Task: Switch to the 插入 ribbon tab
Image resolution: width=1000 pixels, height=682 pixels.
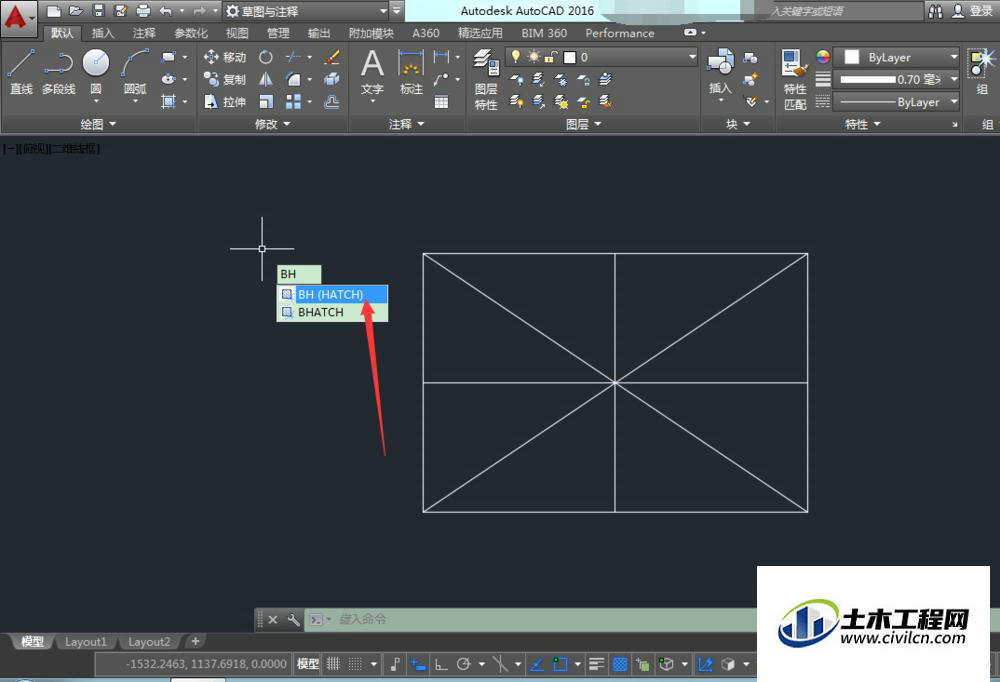Action: tap(103, 33)
